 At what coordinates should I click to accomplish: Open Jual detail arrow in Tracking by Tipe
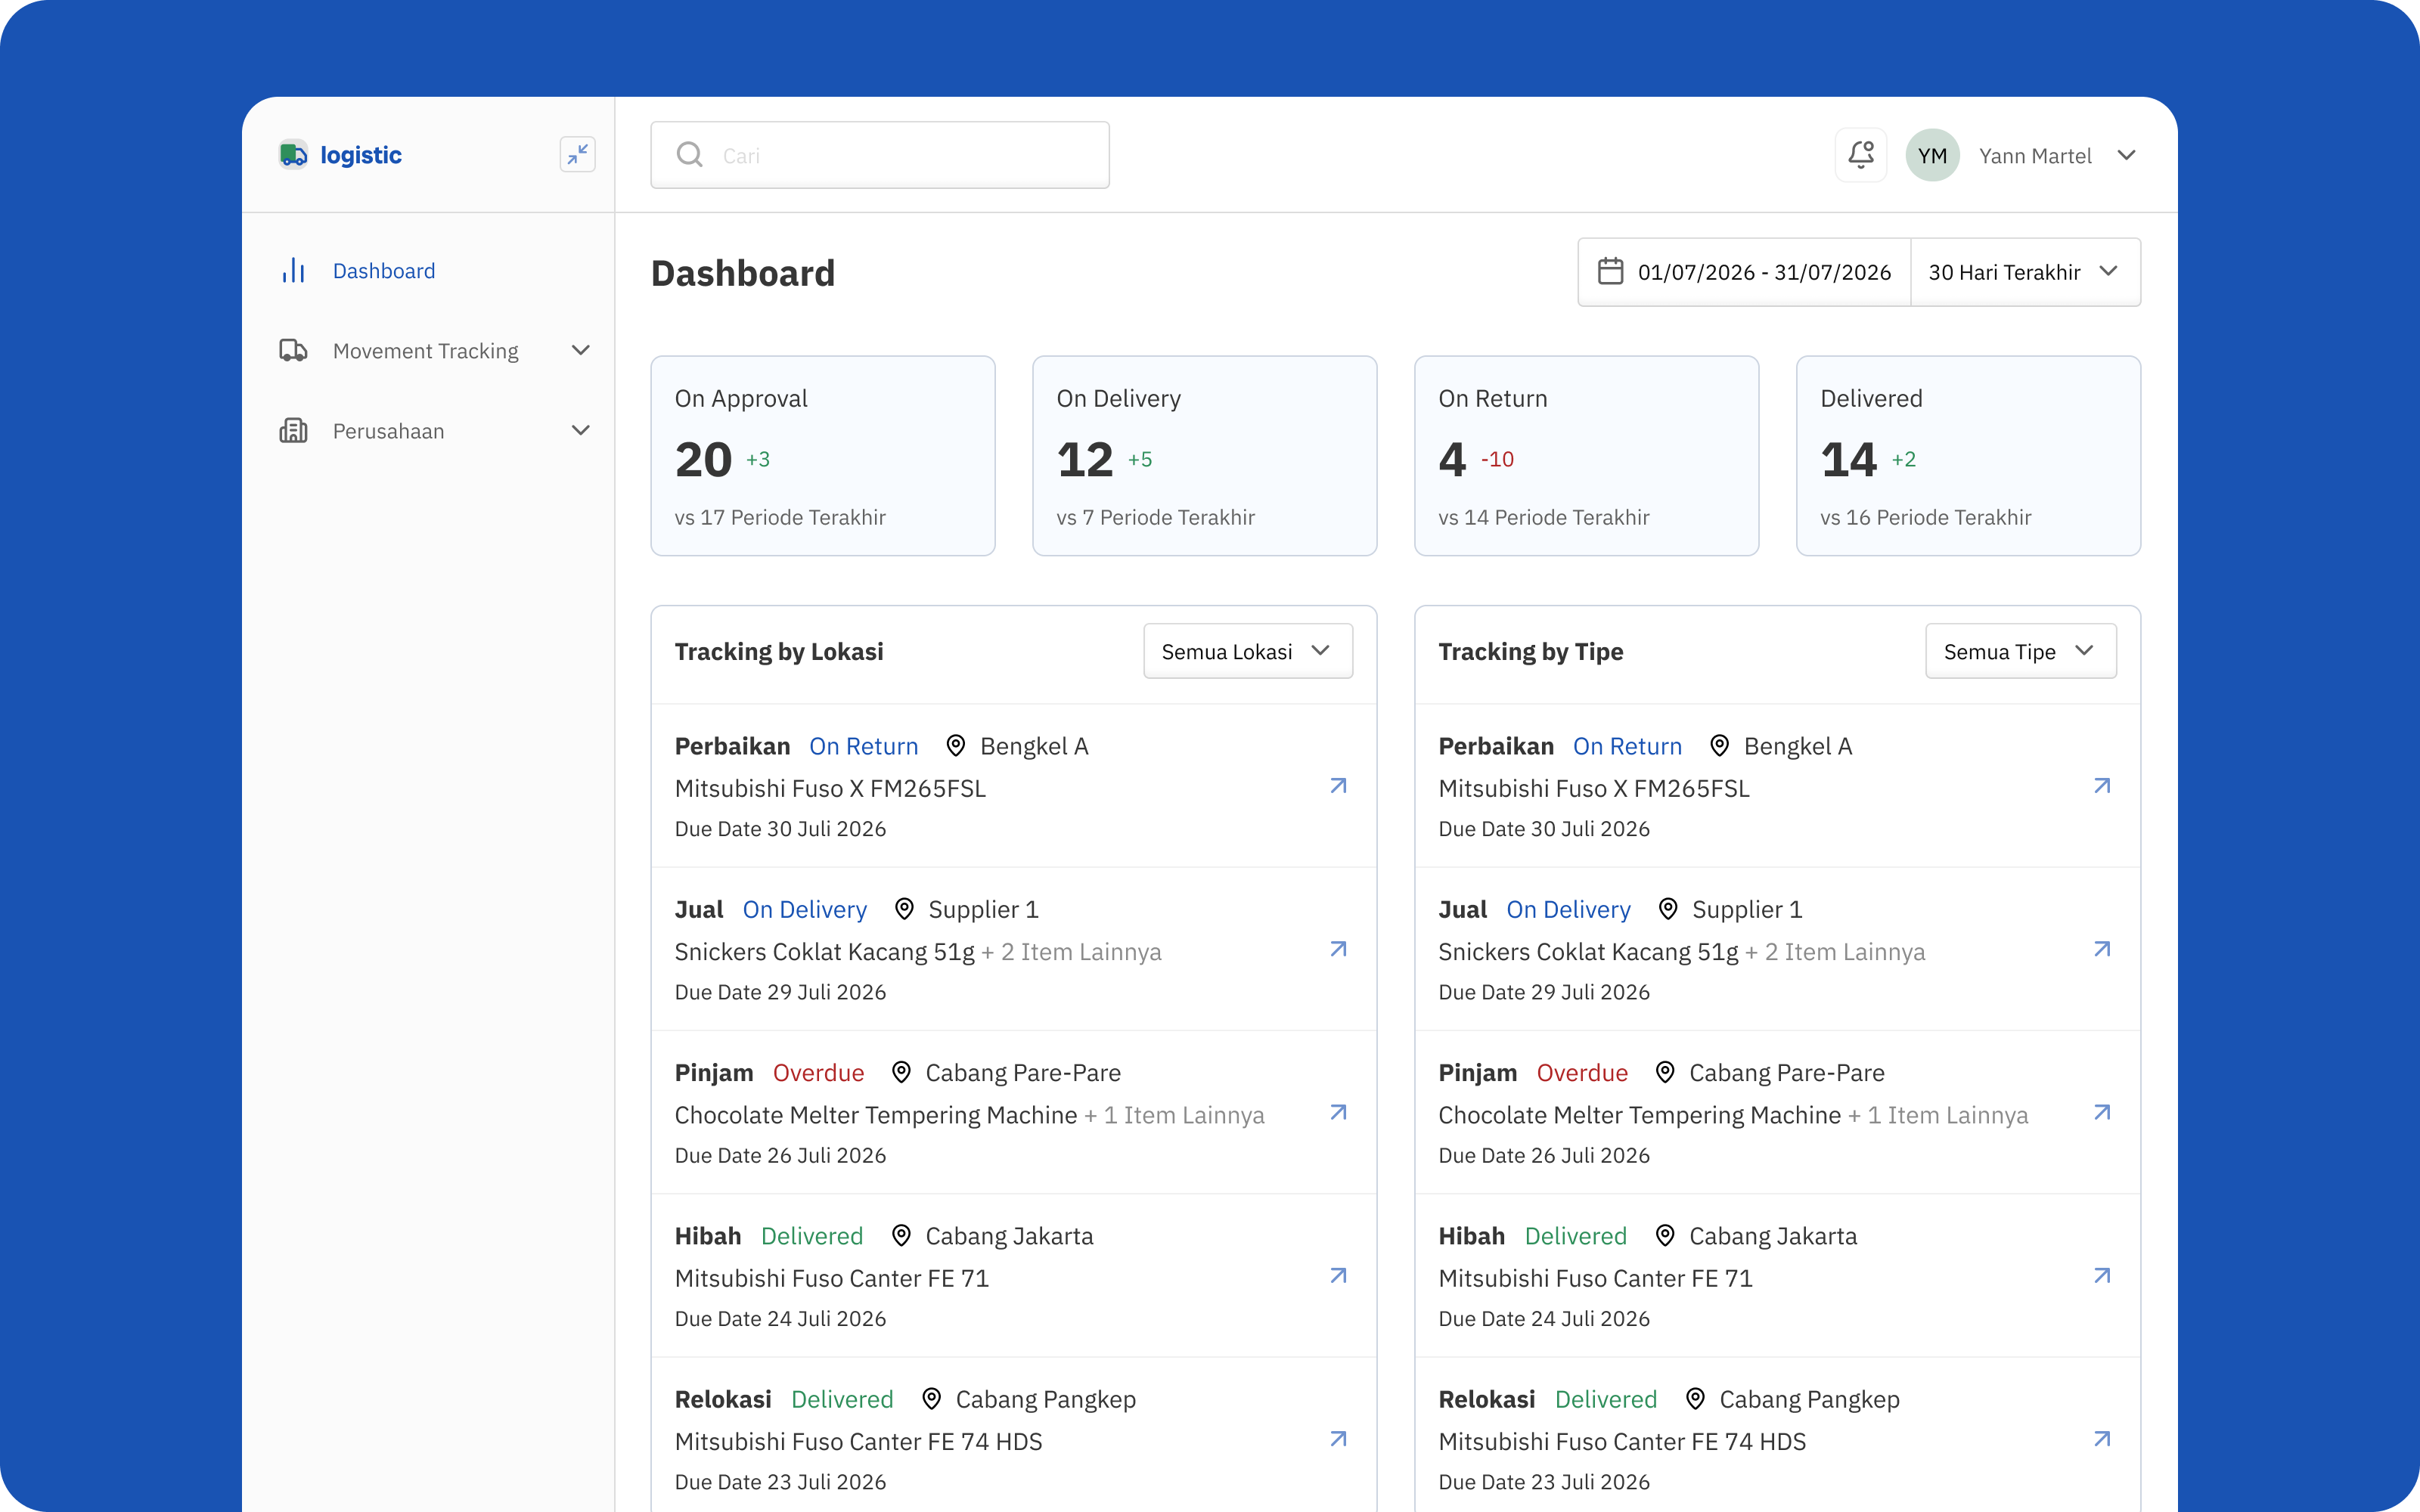(2102, 949)
